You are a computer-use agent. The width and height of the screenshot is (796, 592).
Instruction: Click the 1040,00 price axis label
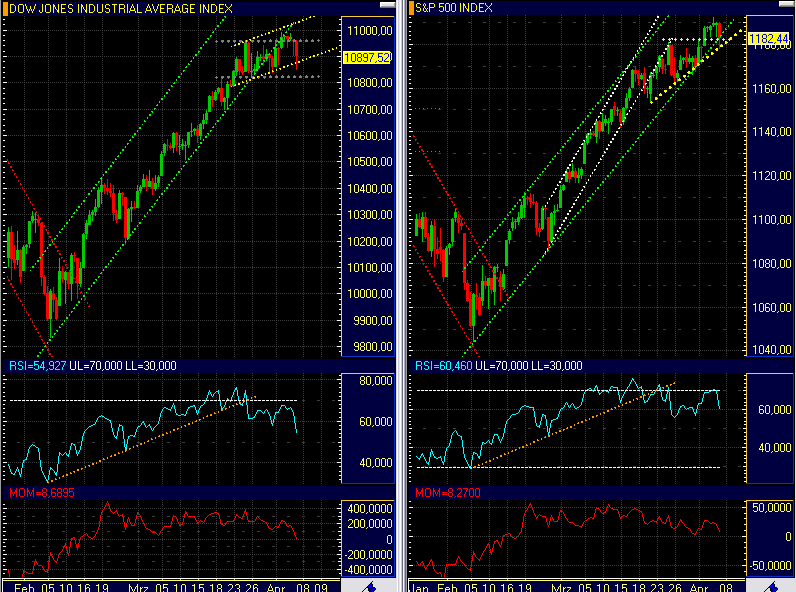tap(772, 349)
